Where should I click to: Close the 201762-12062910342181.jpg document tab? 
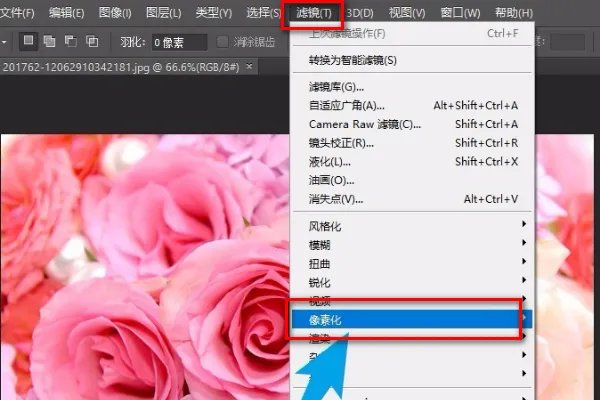tap(249, 67)
